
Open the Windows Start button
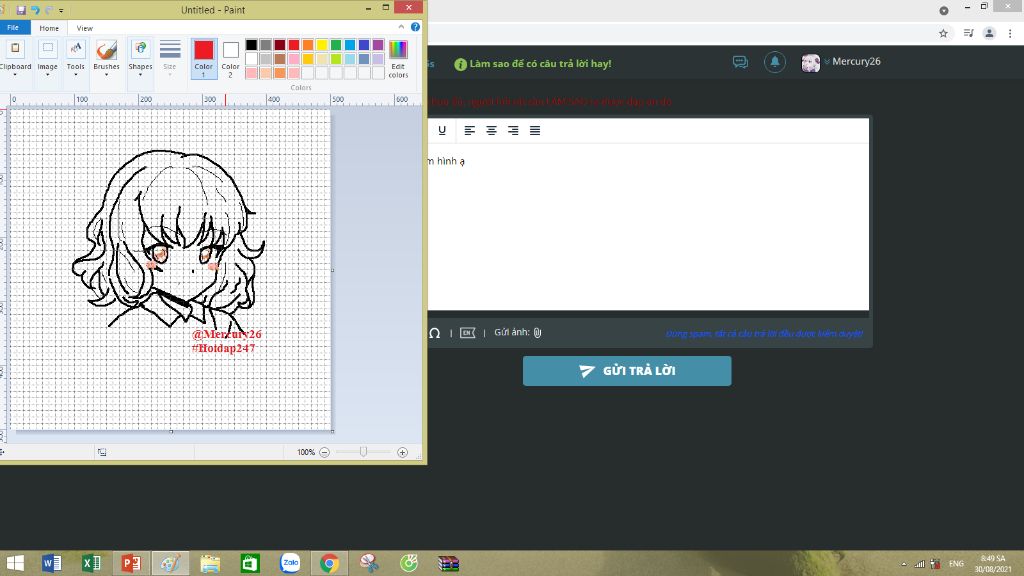[14, 563]
